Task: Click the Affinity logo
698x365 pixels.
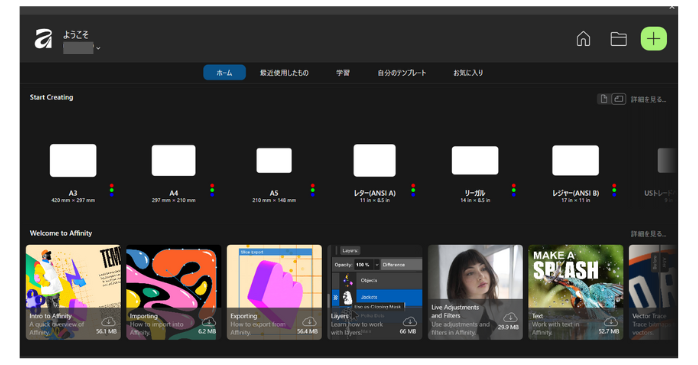Action: click(x=43, y=39)
